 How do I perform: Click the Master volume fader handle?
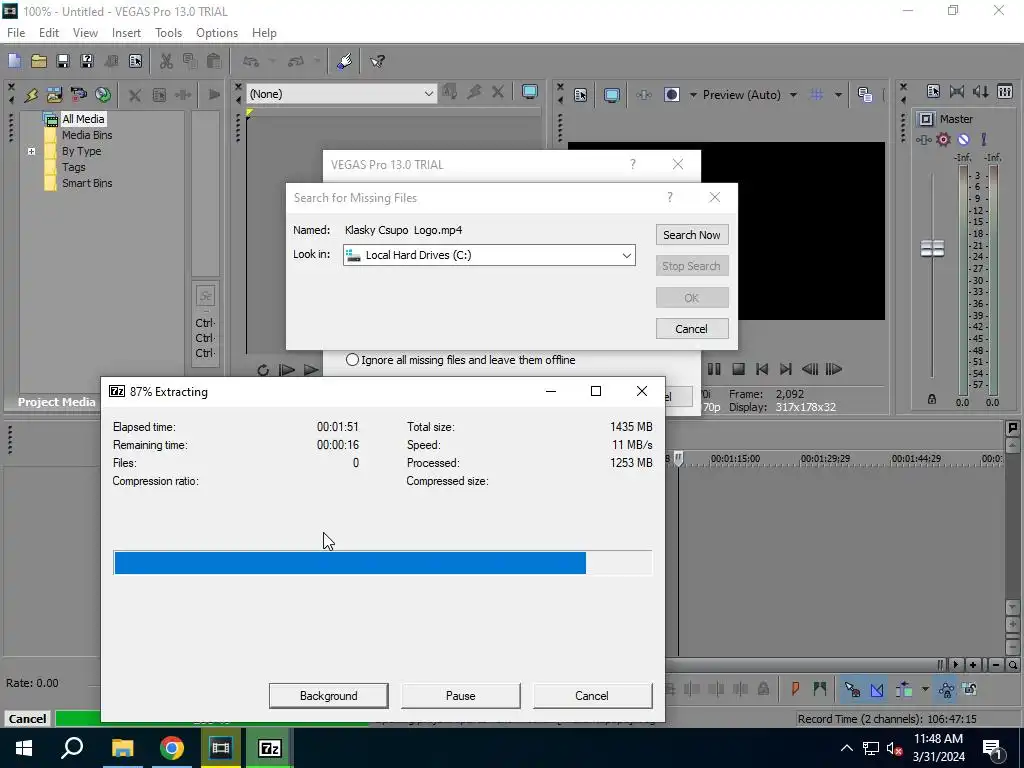(932, 248)
